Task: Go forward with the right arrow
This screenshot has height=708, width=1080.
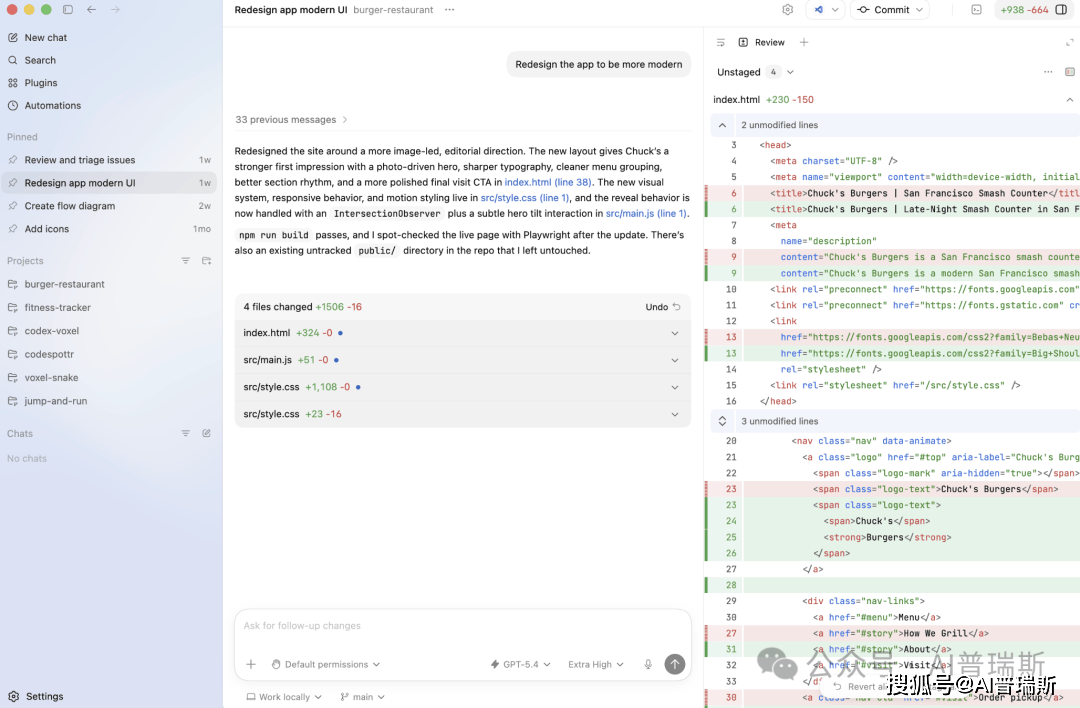Action: coord(115,10)
